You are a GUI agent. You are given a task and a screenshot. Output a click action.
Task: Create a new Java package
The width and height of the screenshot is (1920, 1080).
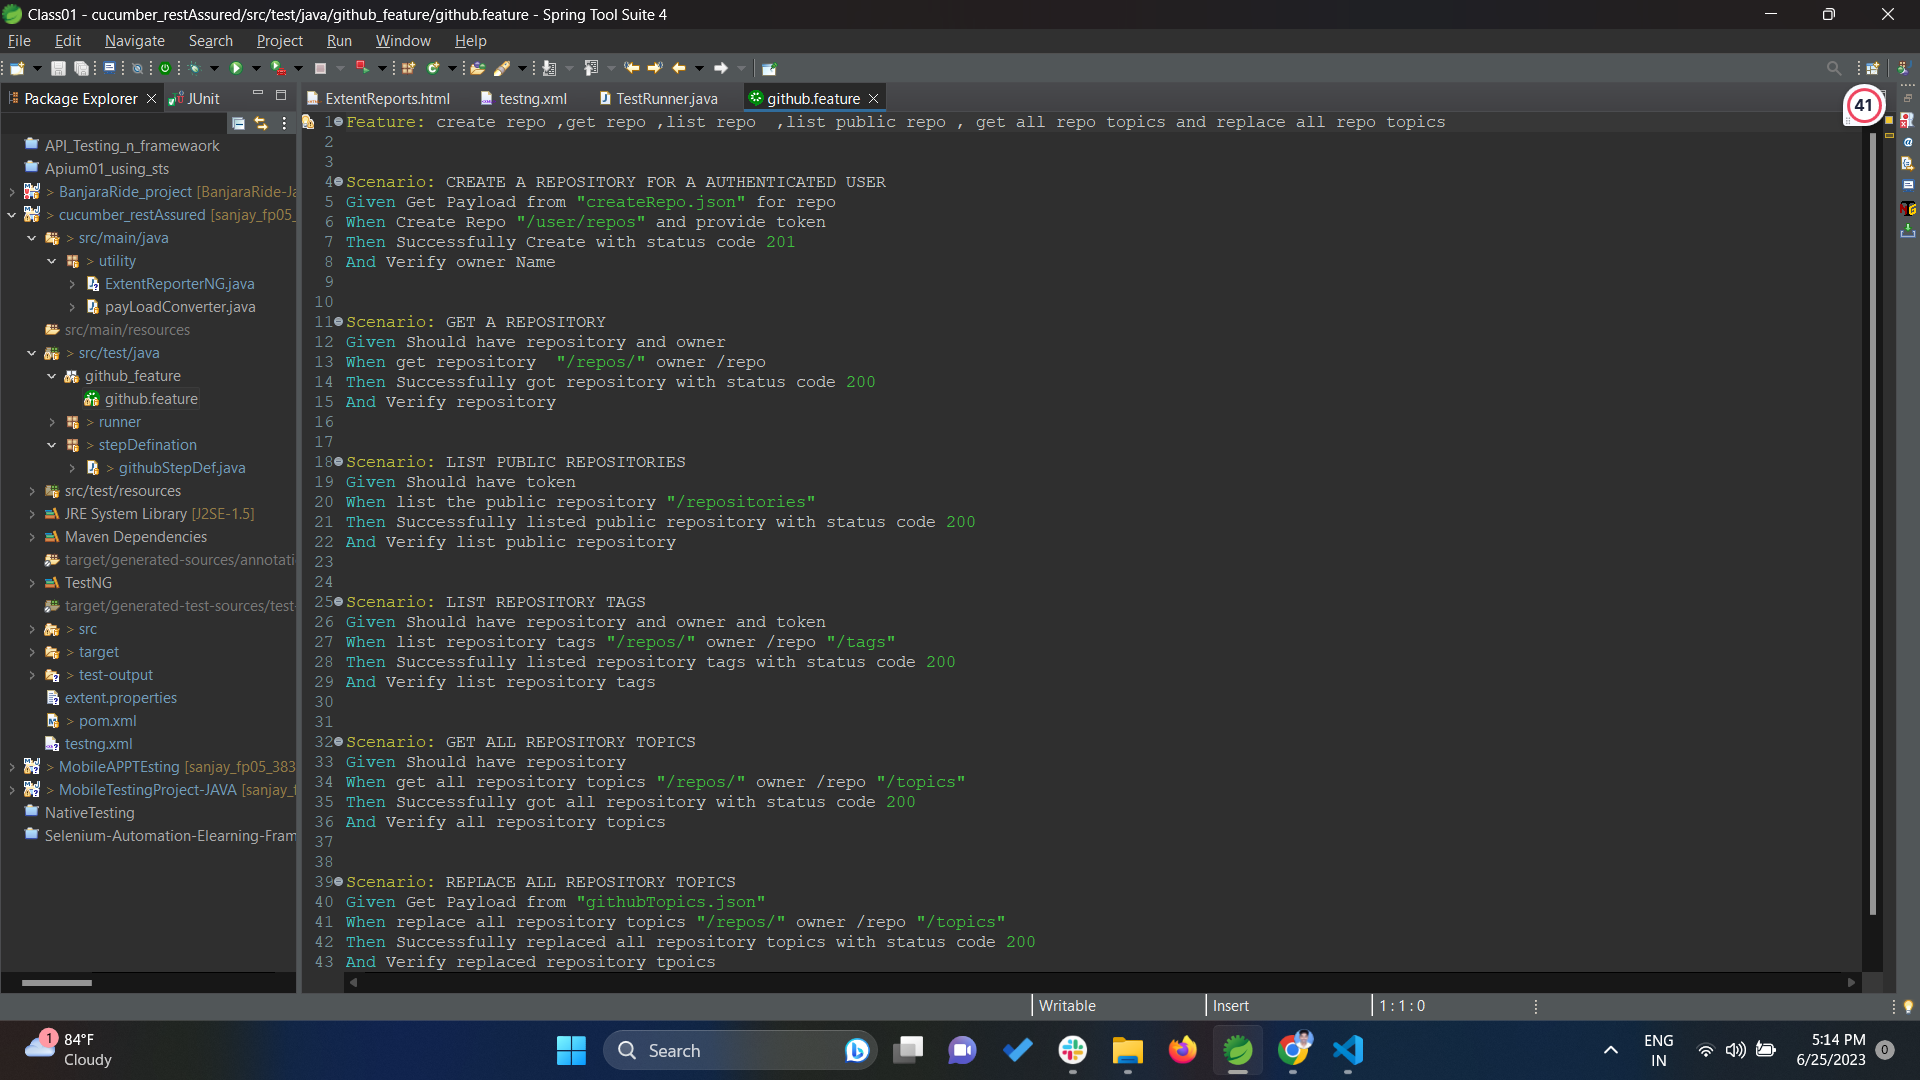tap(408, 68)
